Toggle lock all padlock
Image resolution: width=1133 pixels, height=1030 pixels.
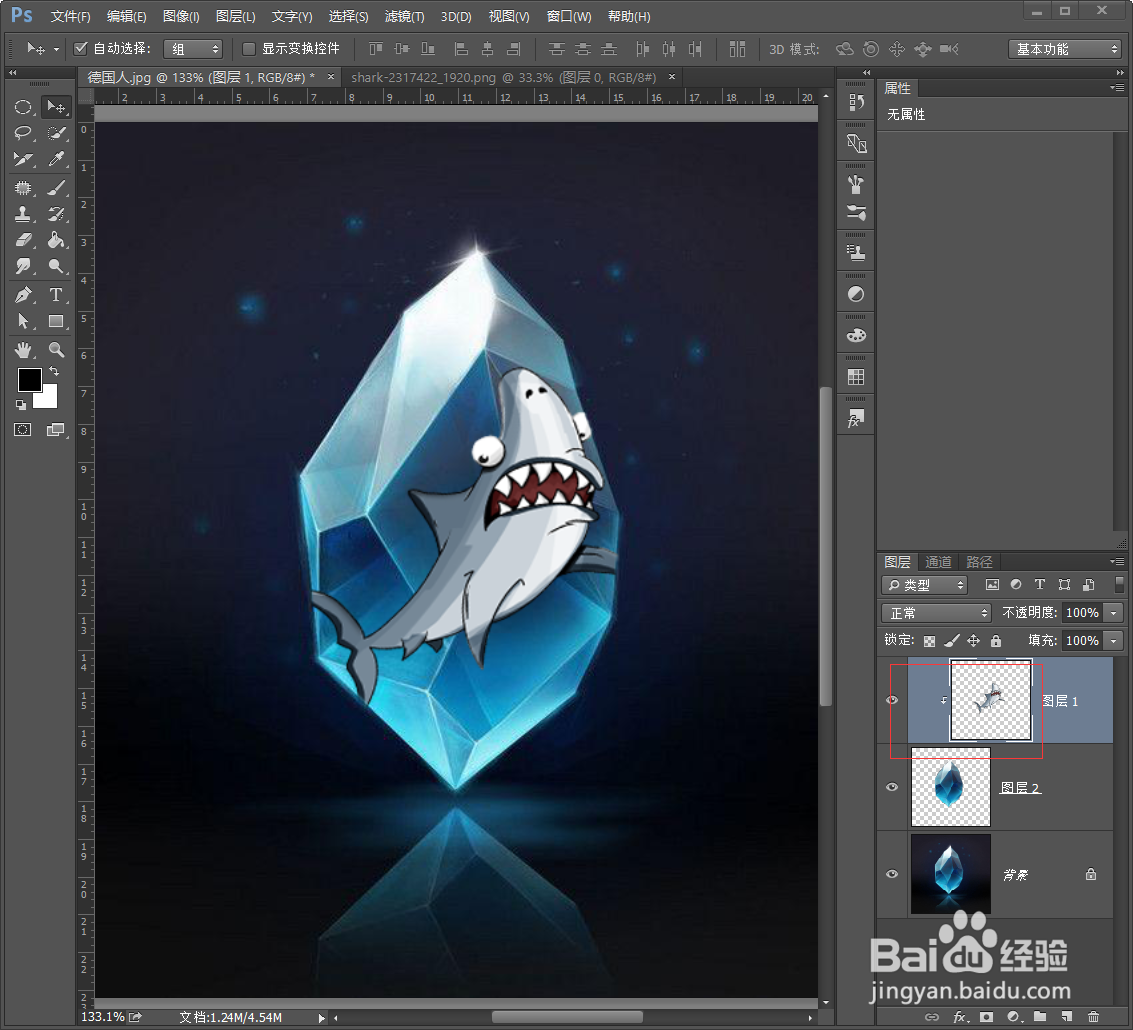[996, 640]
